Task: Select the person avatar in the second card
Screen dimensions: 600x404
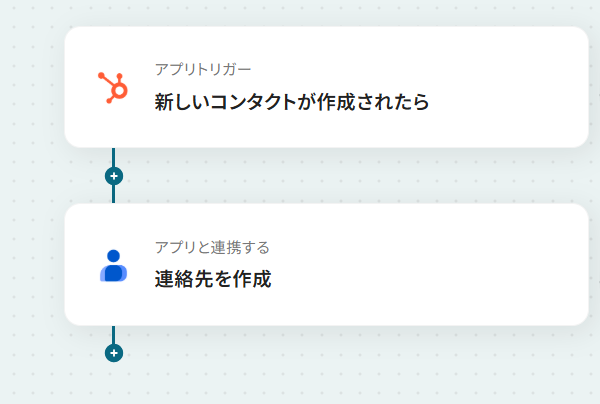Action: (x=113, y=265)
